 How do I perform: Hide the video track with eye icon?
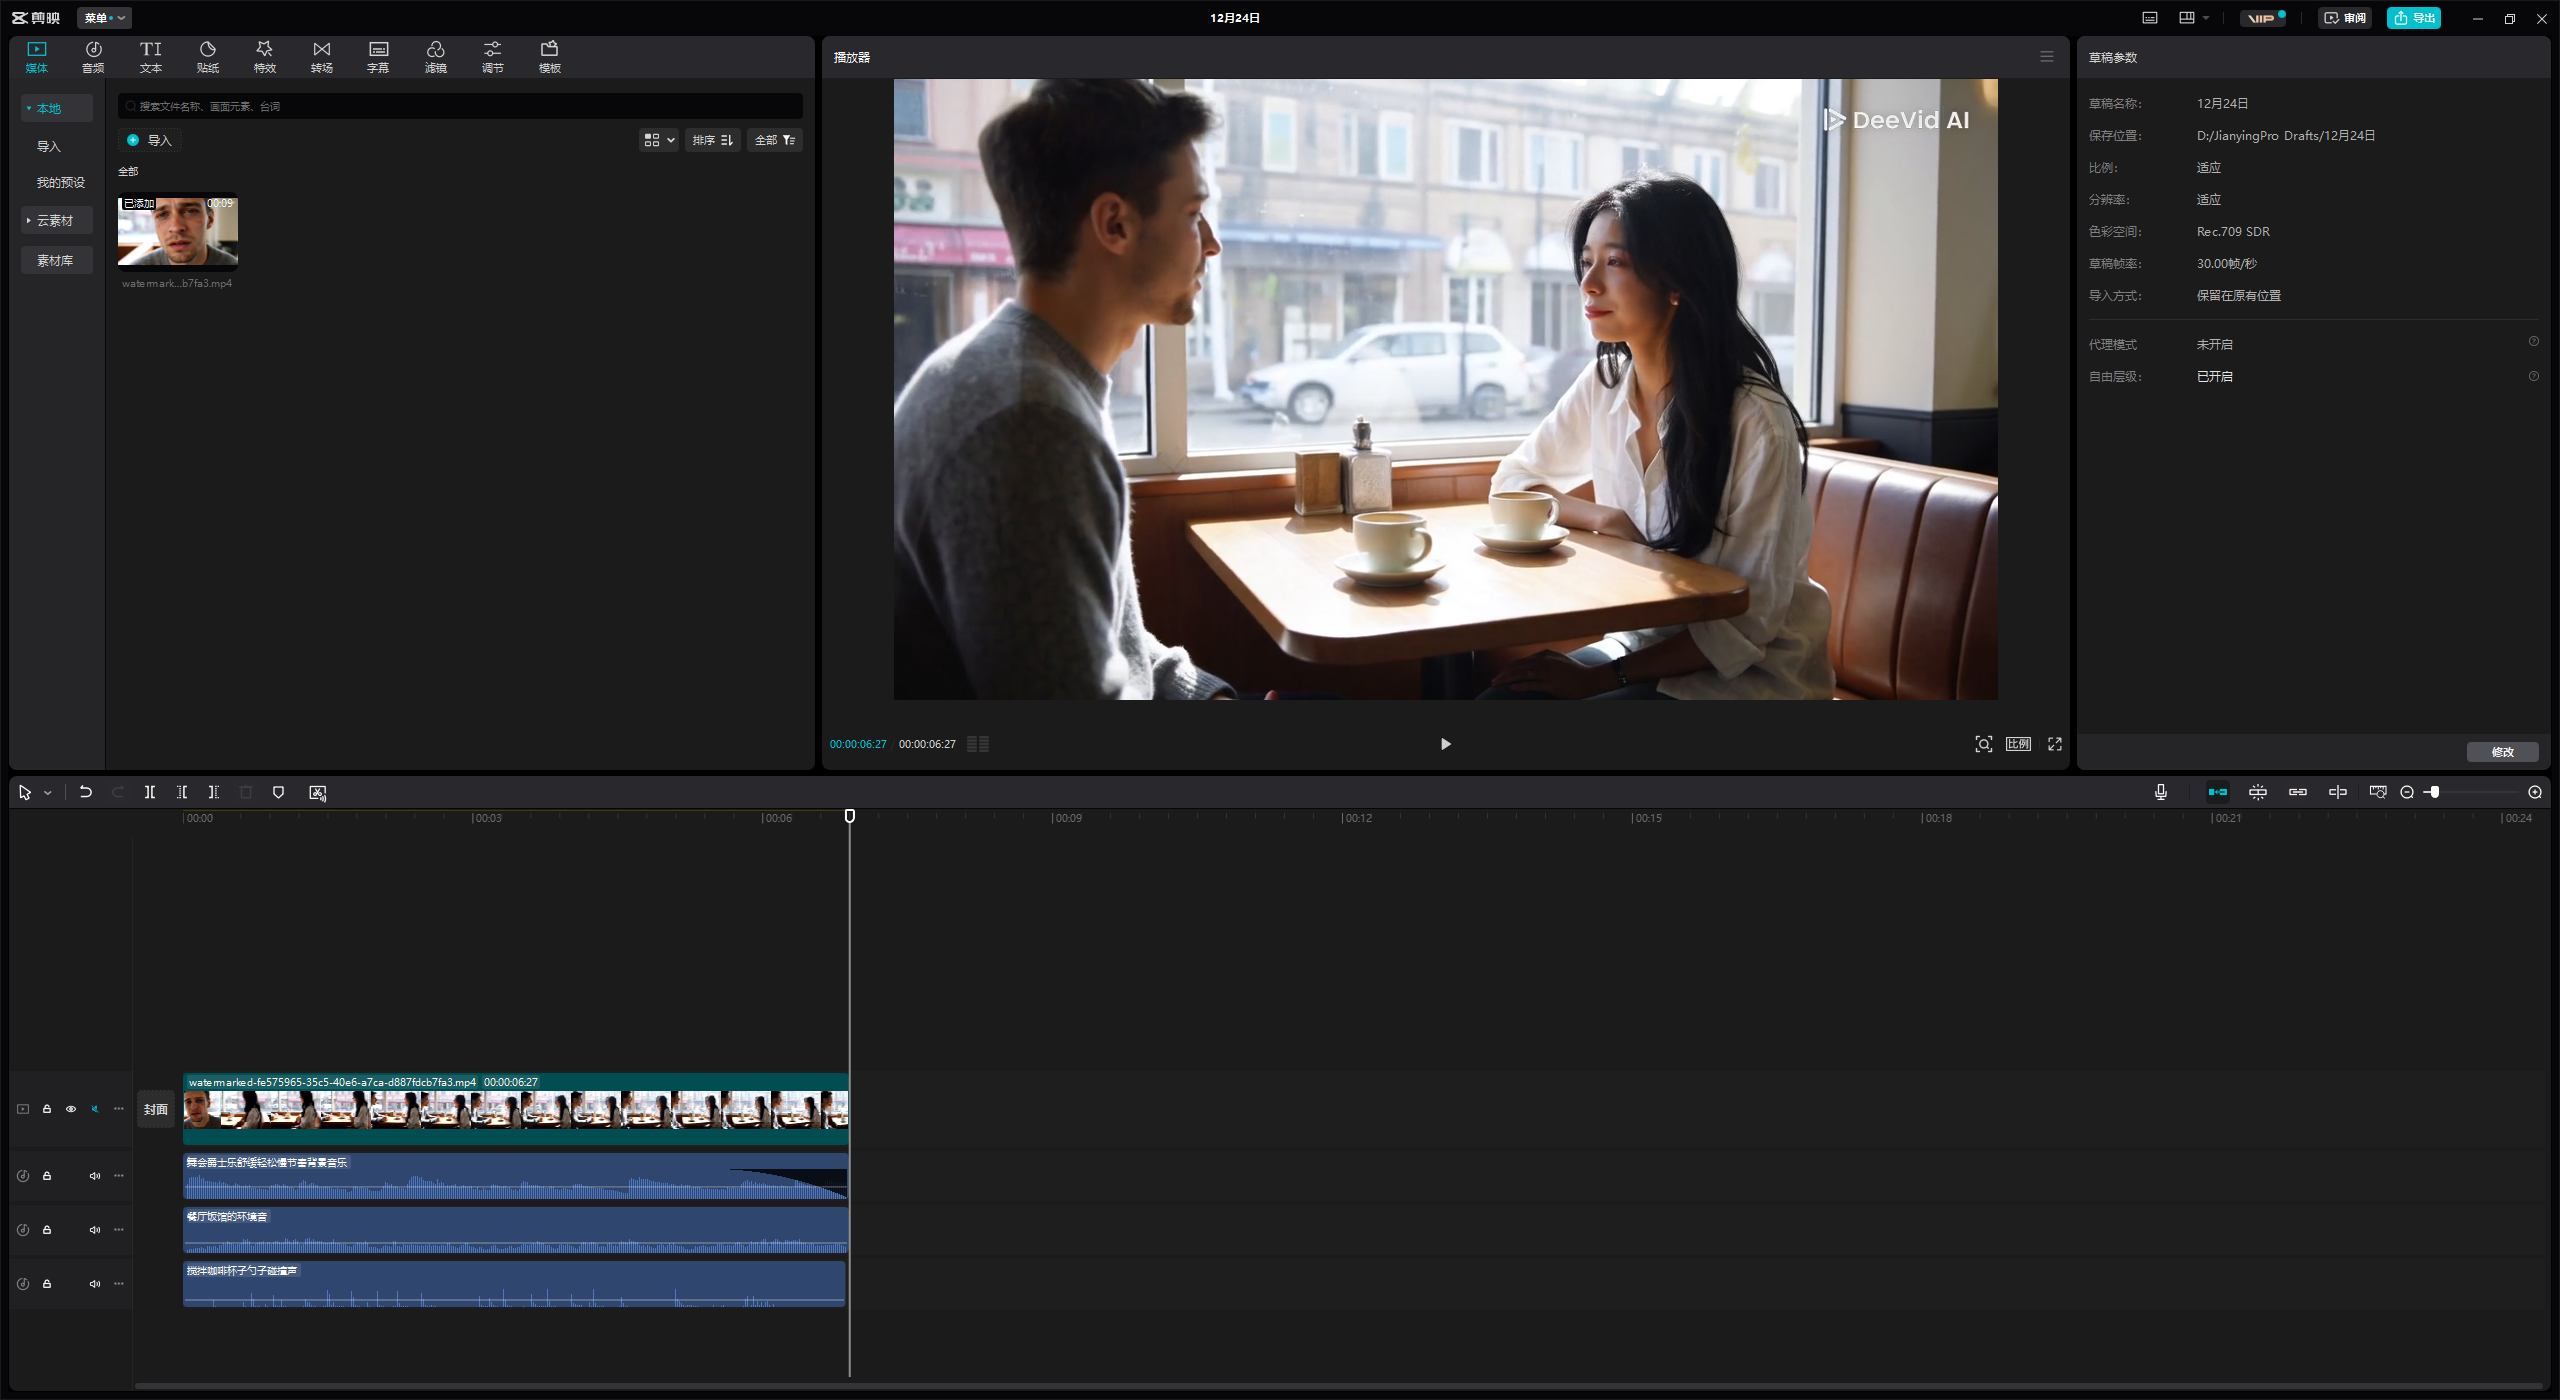pos(71,1109)
